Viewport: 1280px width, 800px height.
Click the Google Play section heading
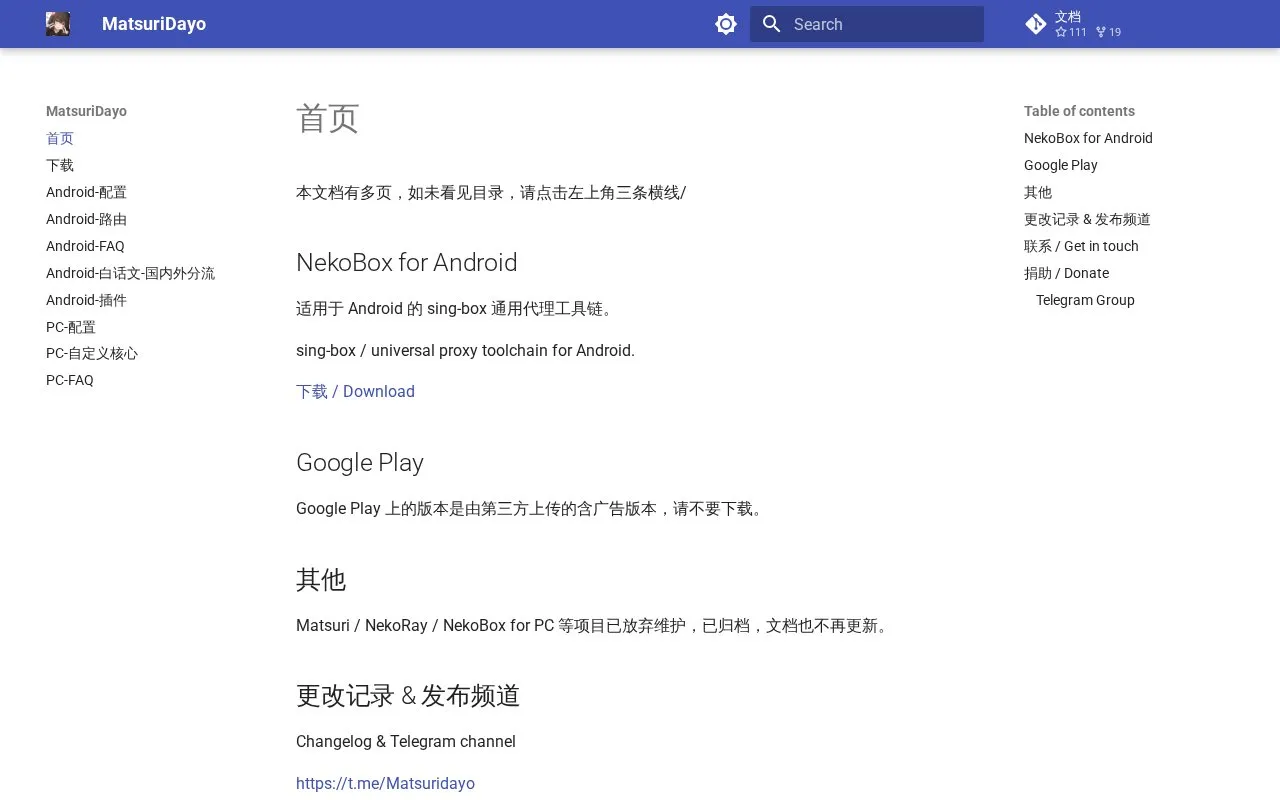pos(360,462)
